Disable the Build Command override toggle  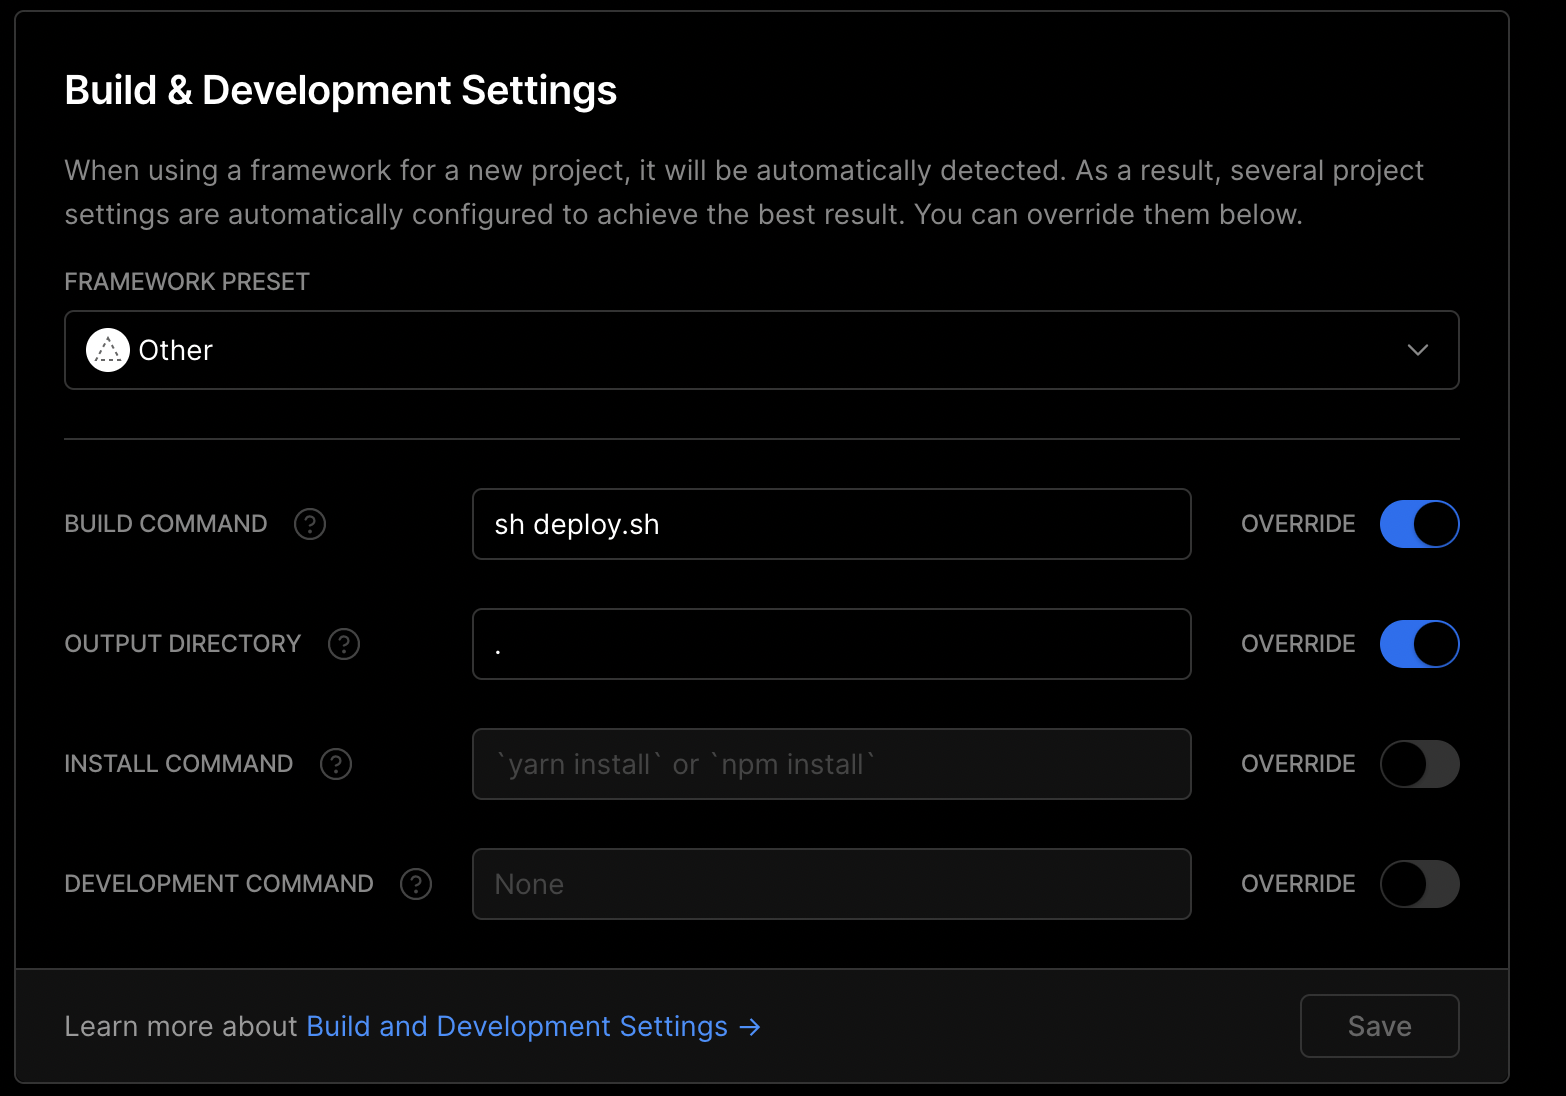1419,524
